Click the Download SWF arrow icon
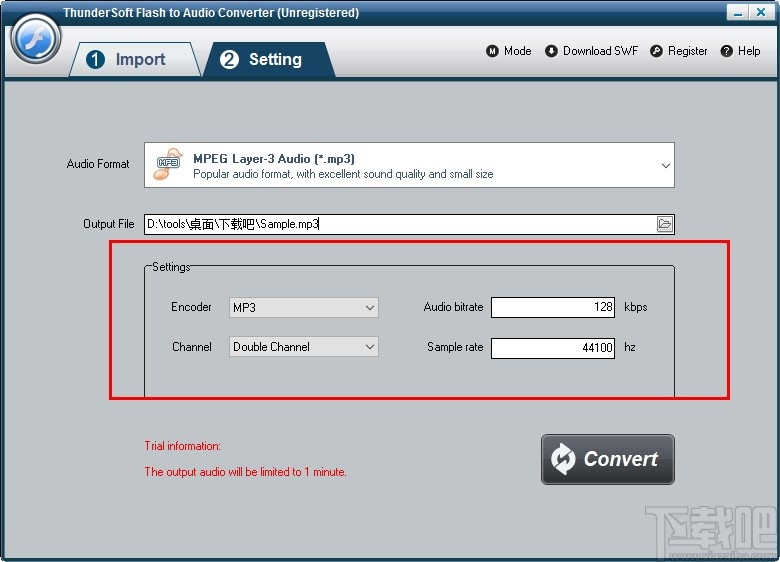Viewport: 780px width, 562px height. coord(551,51)
